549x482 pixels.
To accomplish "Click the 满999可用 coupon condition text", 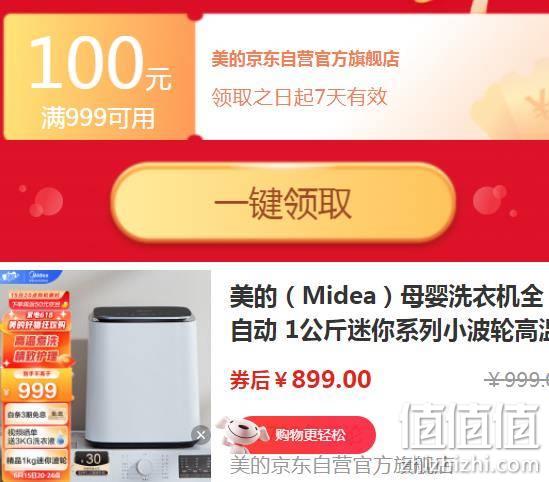I will [98, 118].
